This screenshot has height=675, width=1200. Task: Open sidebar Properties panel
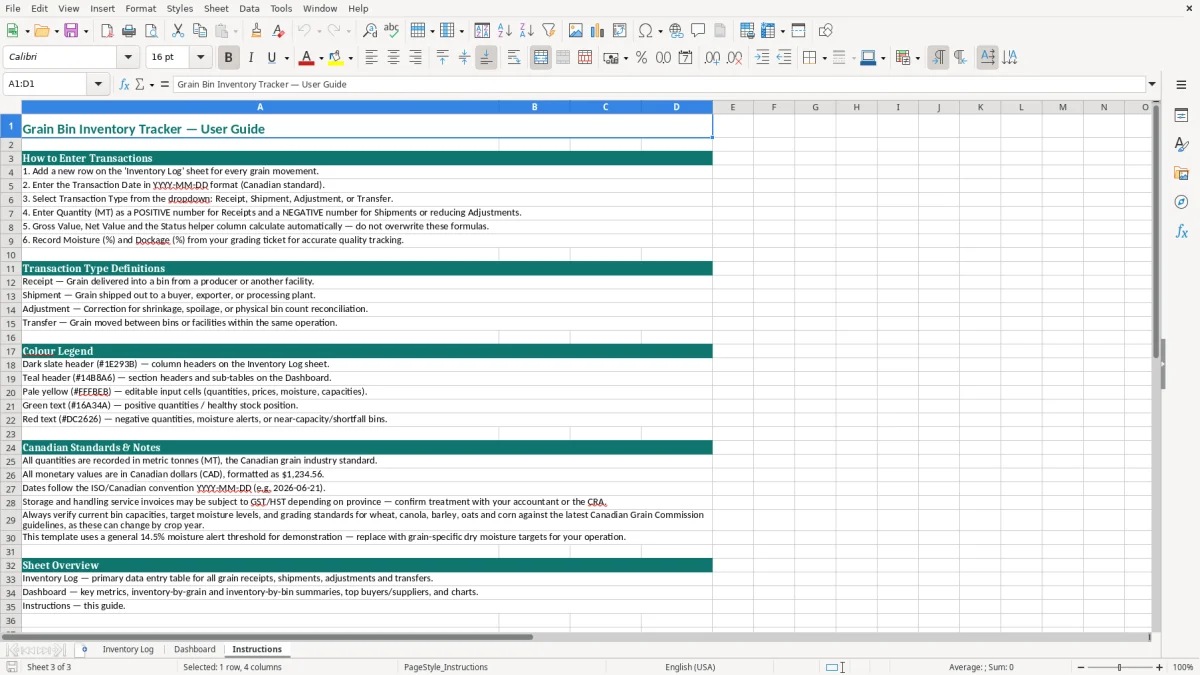point(1181,116)
